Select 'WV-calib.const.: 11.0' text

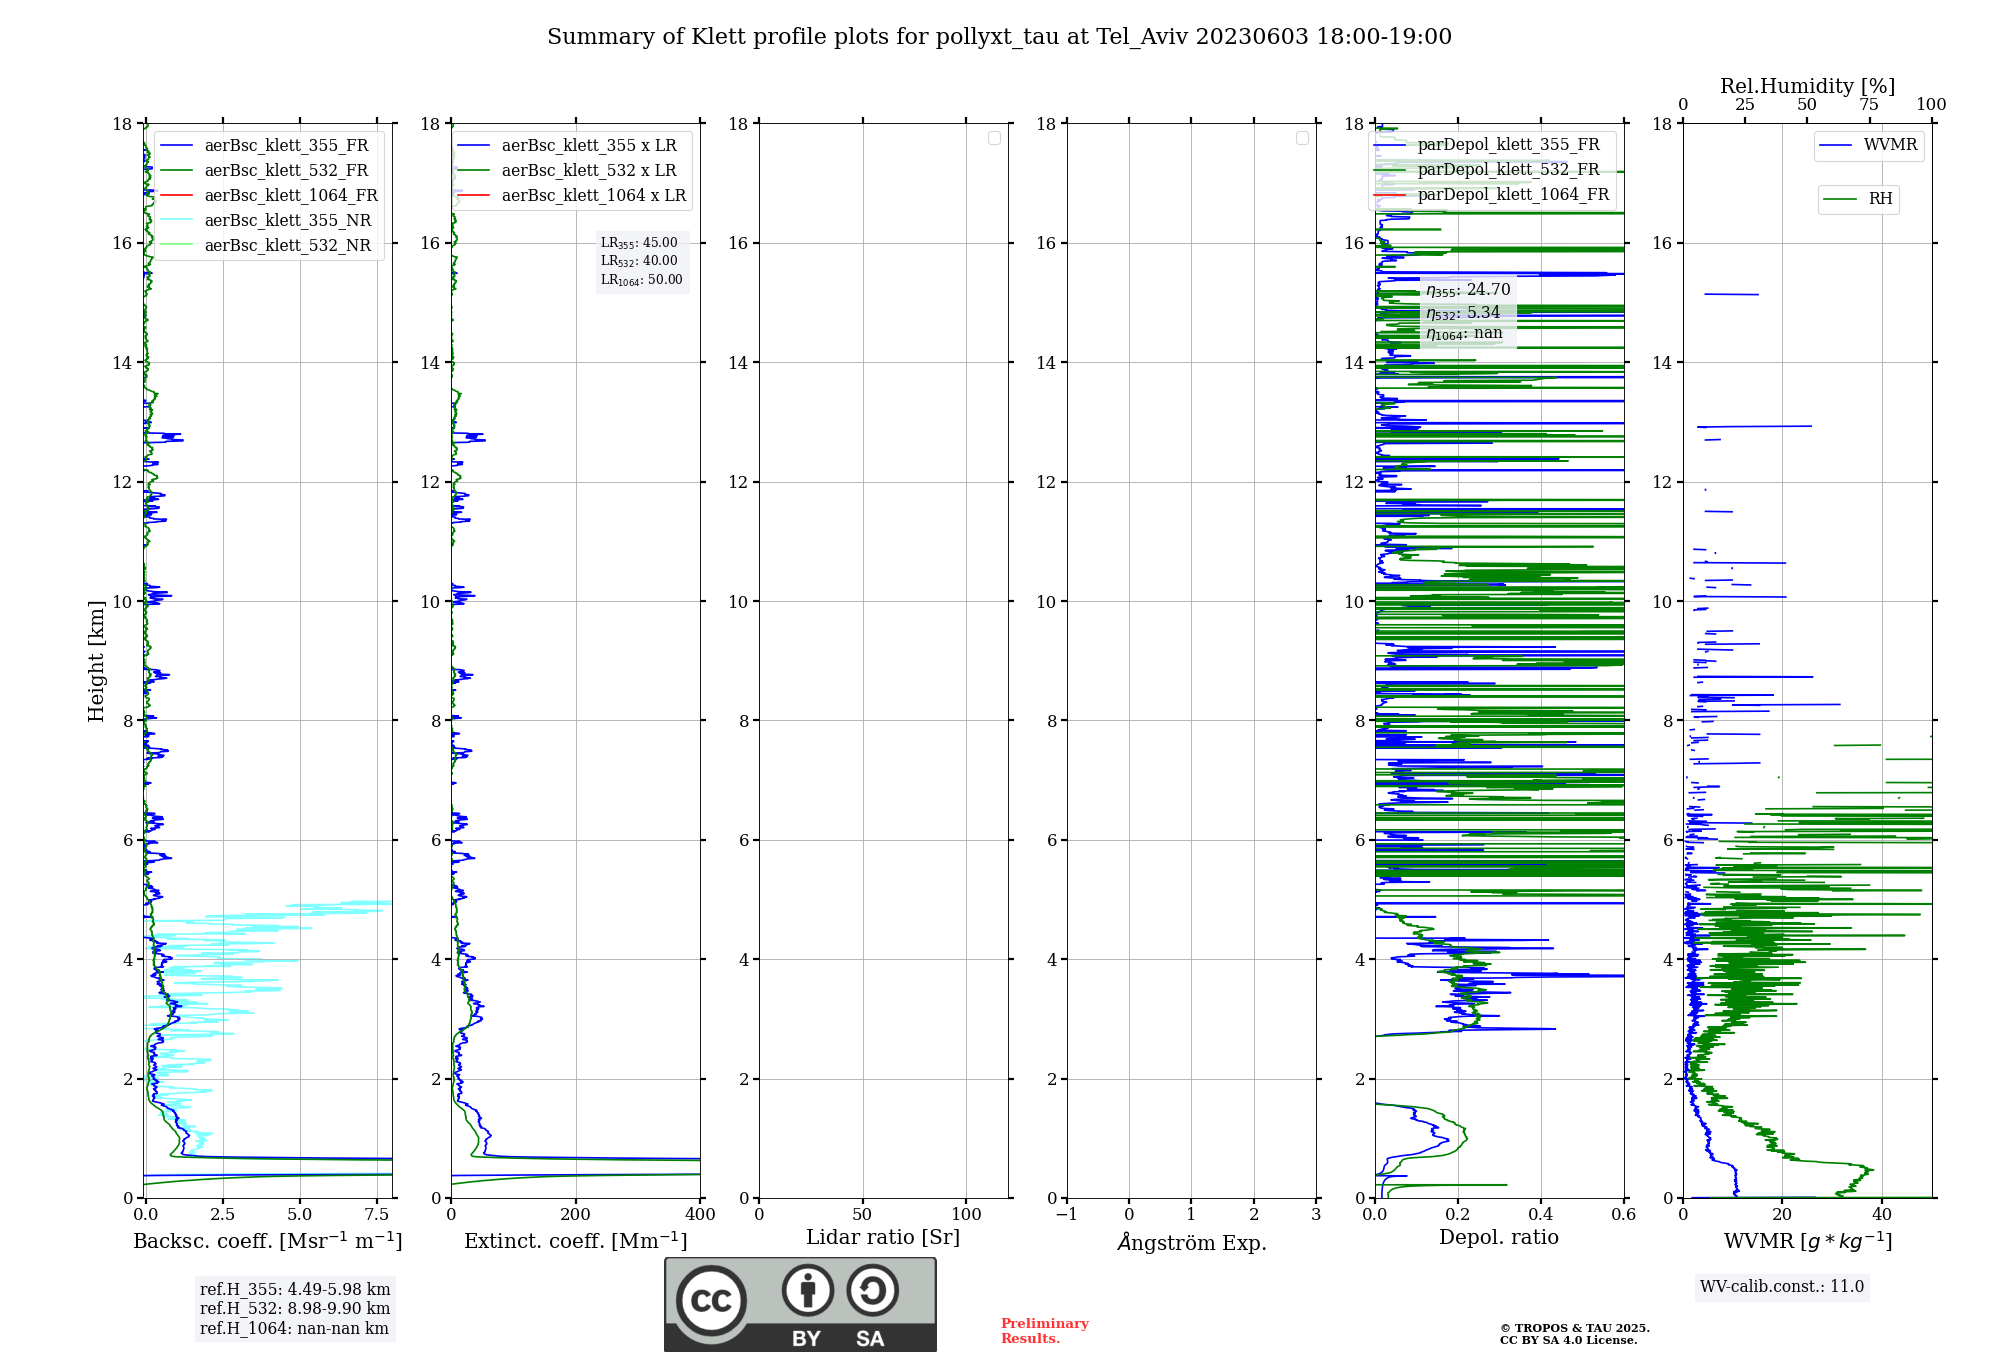[x=1782, y=1287]
